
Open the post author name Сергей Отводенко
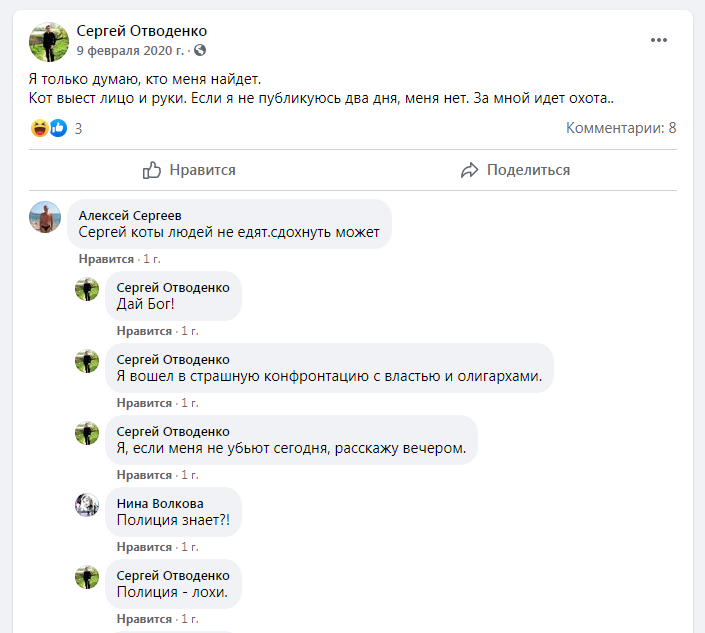pos(142,31)
